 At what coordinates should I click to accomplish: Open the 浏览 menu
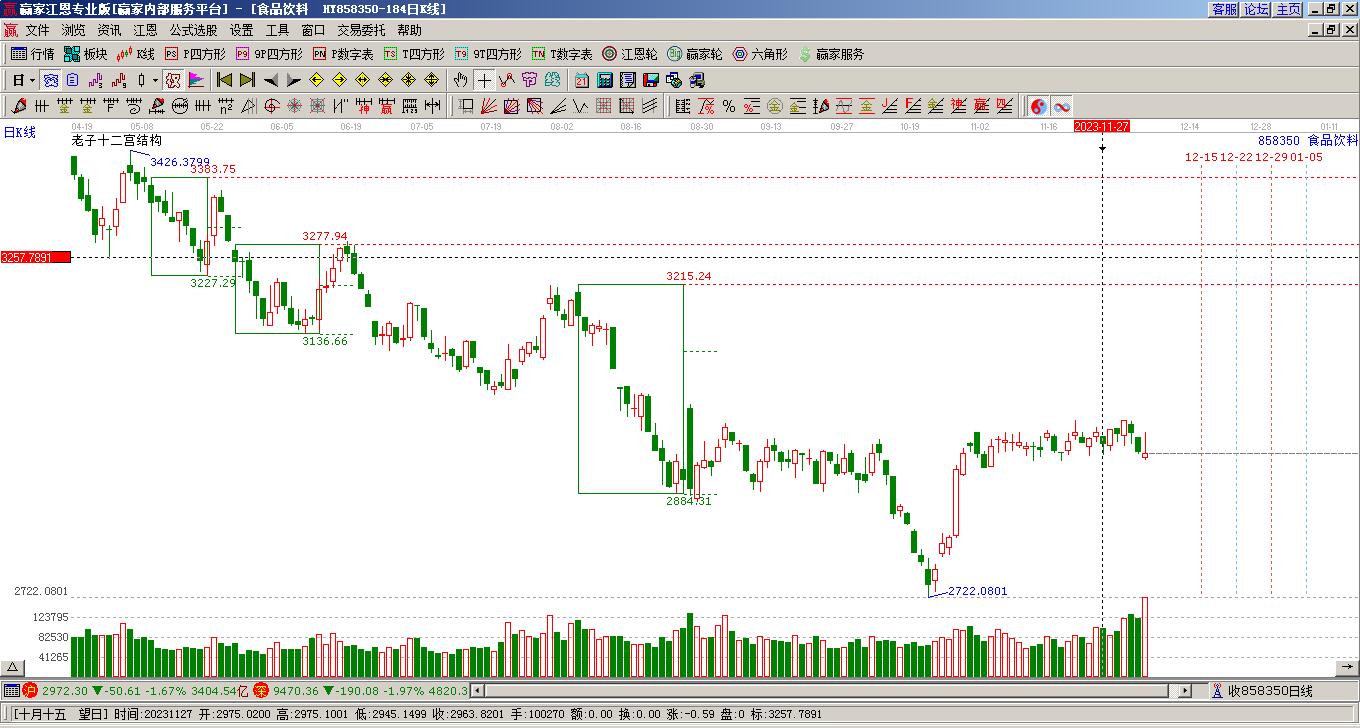[73, 31]
